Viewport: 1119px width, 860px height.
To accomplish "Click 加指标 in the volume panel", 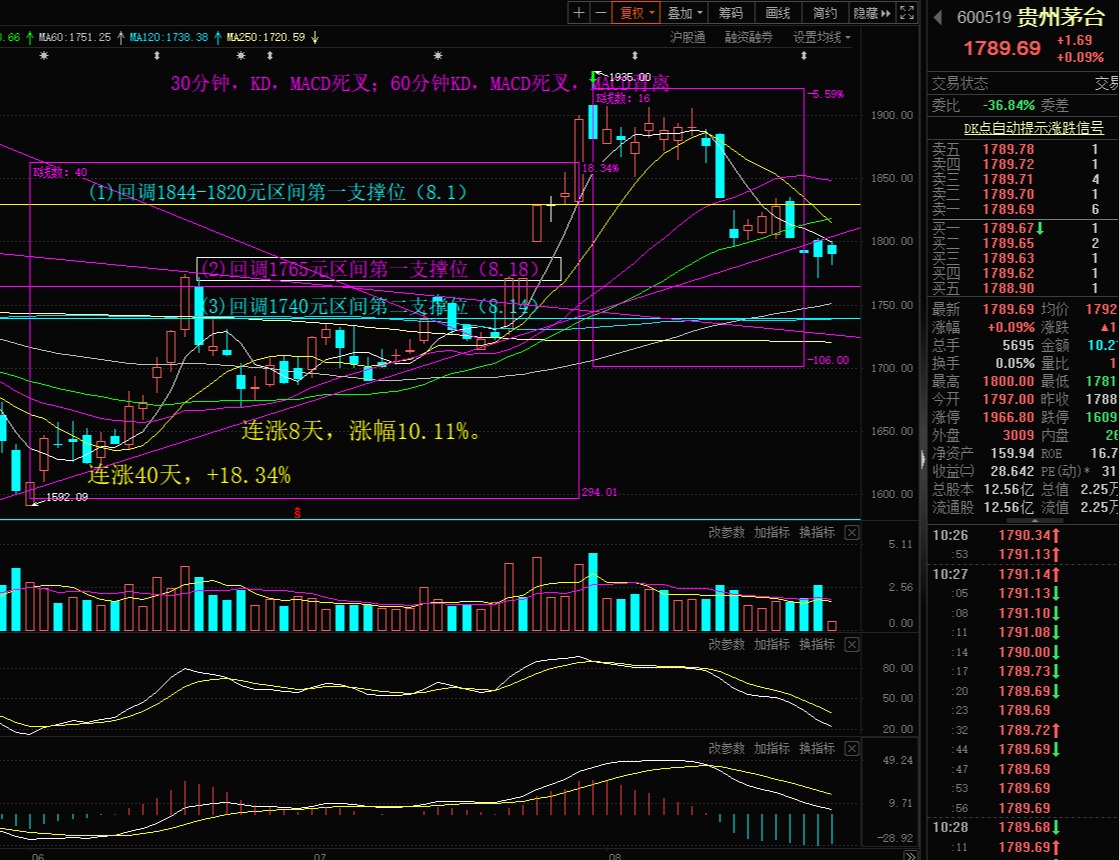I will click(x=771, y=532).
